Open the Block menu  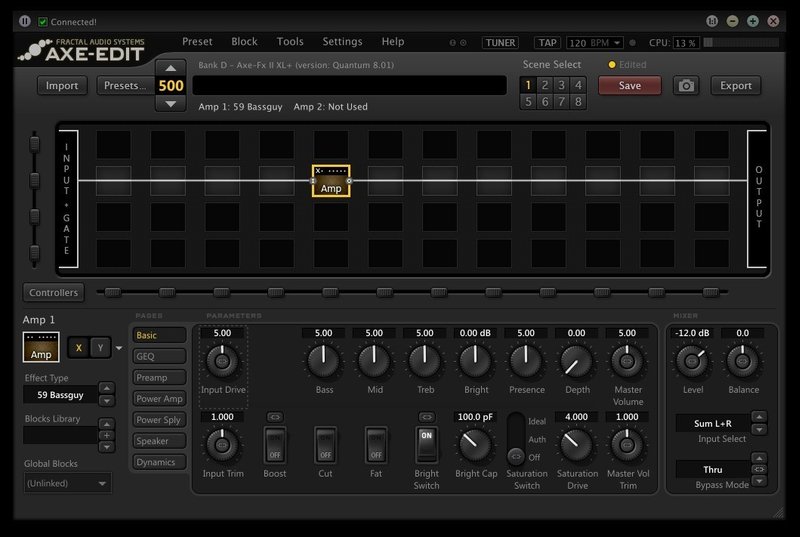pyautogui.click(x=244, y=42)
